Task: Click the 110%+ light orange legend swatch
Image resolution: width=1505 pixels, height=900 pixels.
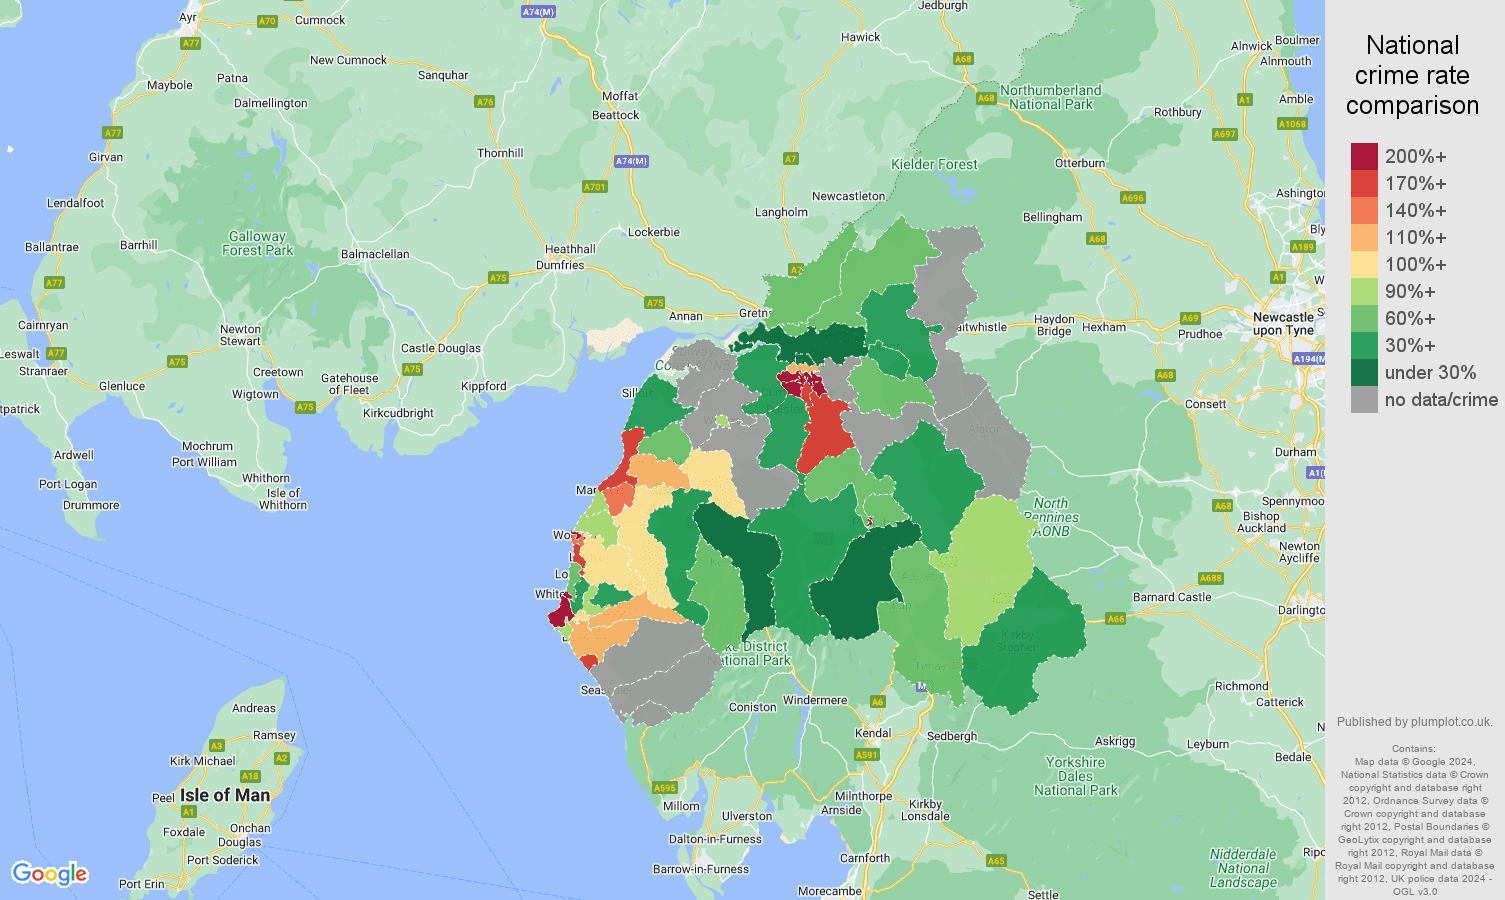Action: [1364, 238]
